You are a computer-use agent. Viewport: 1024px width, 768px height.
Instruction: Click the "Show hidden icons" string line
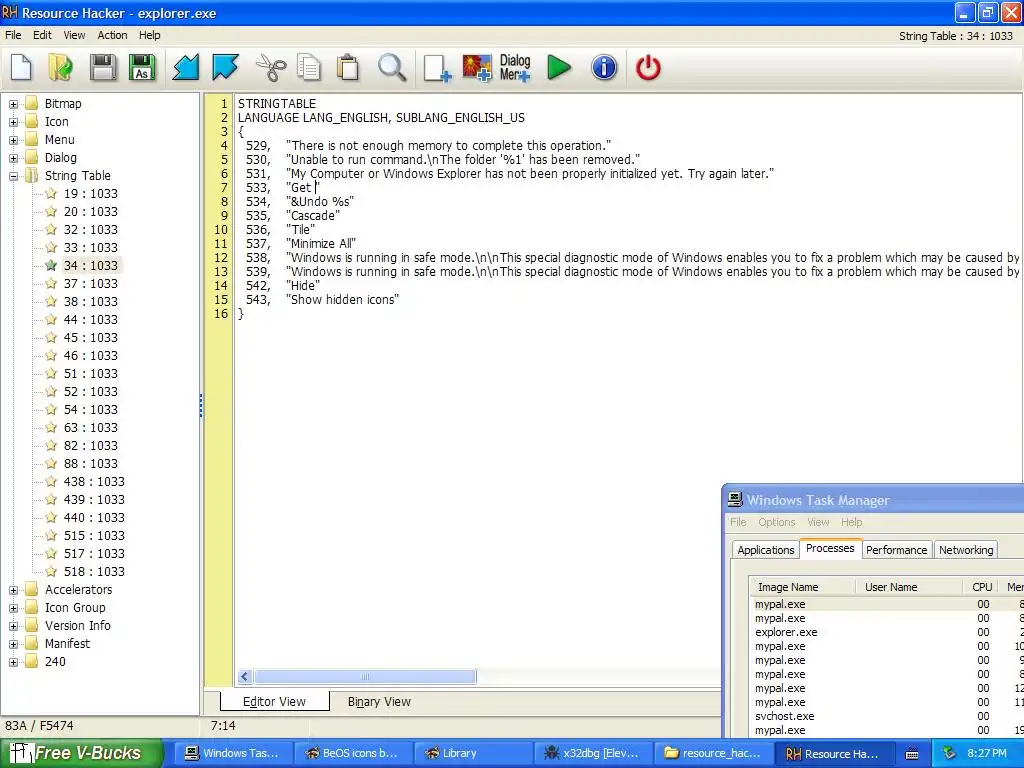[x=342, y=300]
